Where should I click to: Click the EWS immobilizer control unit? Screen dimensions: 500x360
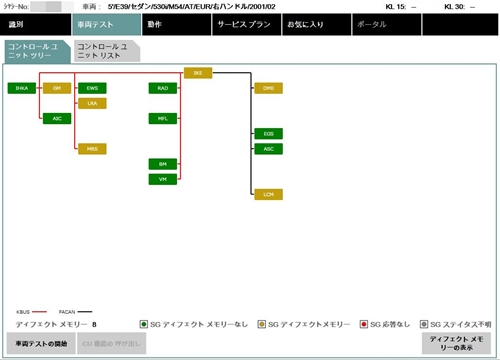[92, 88]
